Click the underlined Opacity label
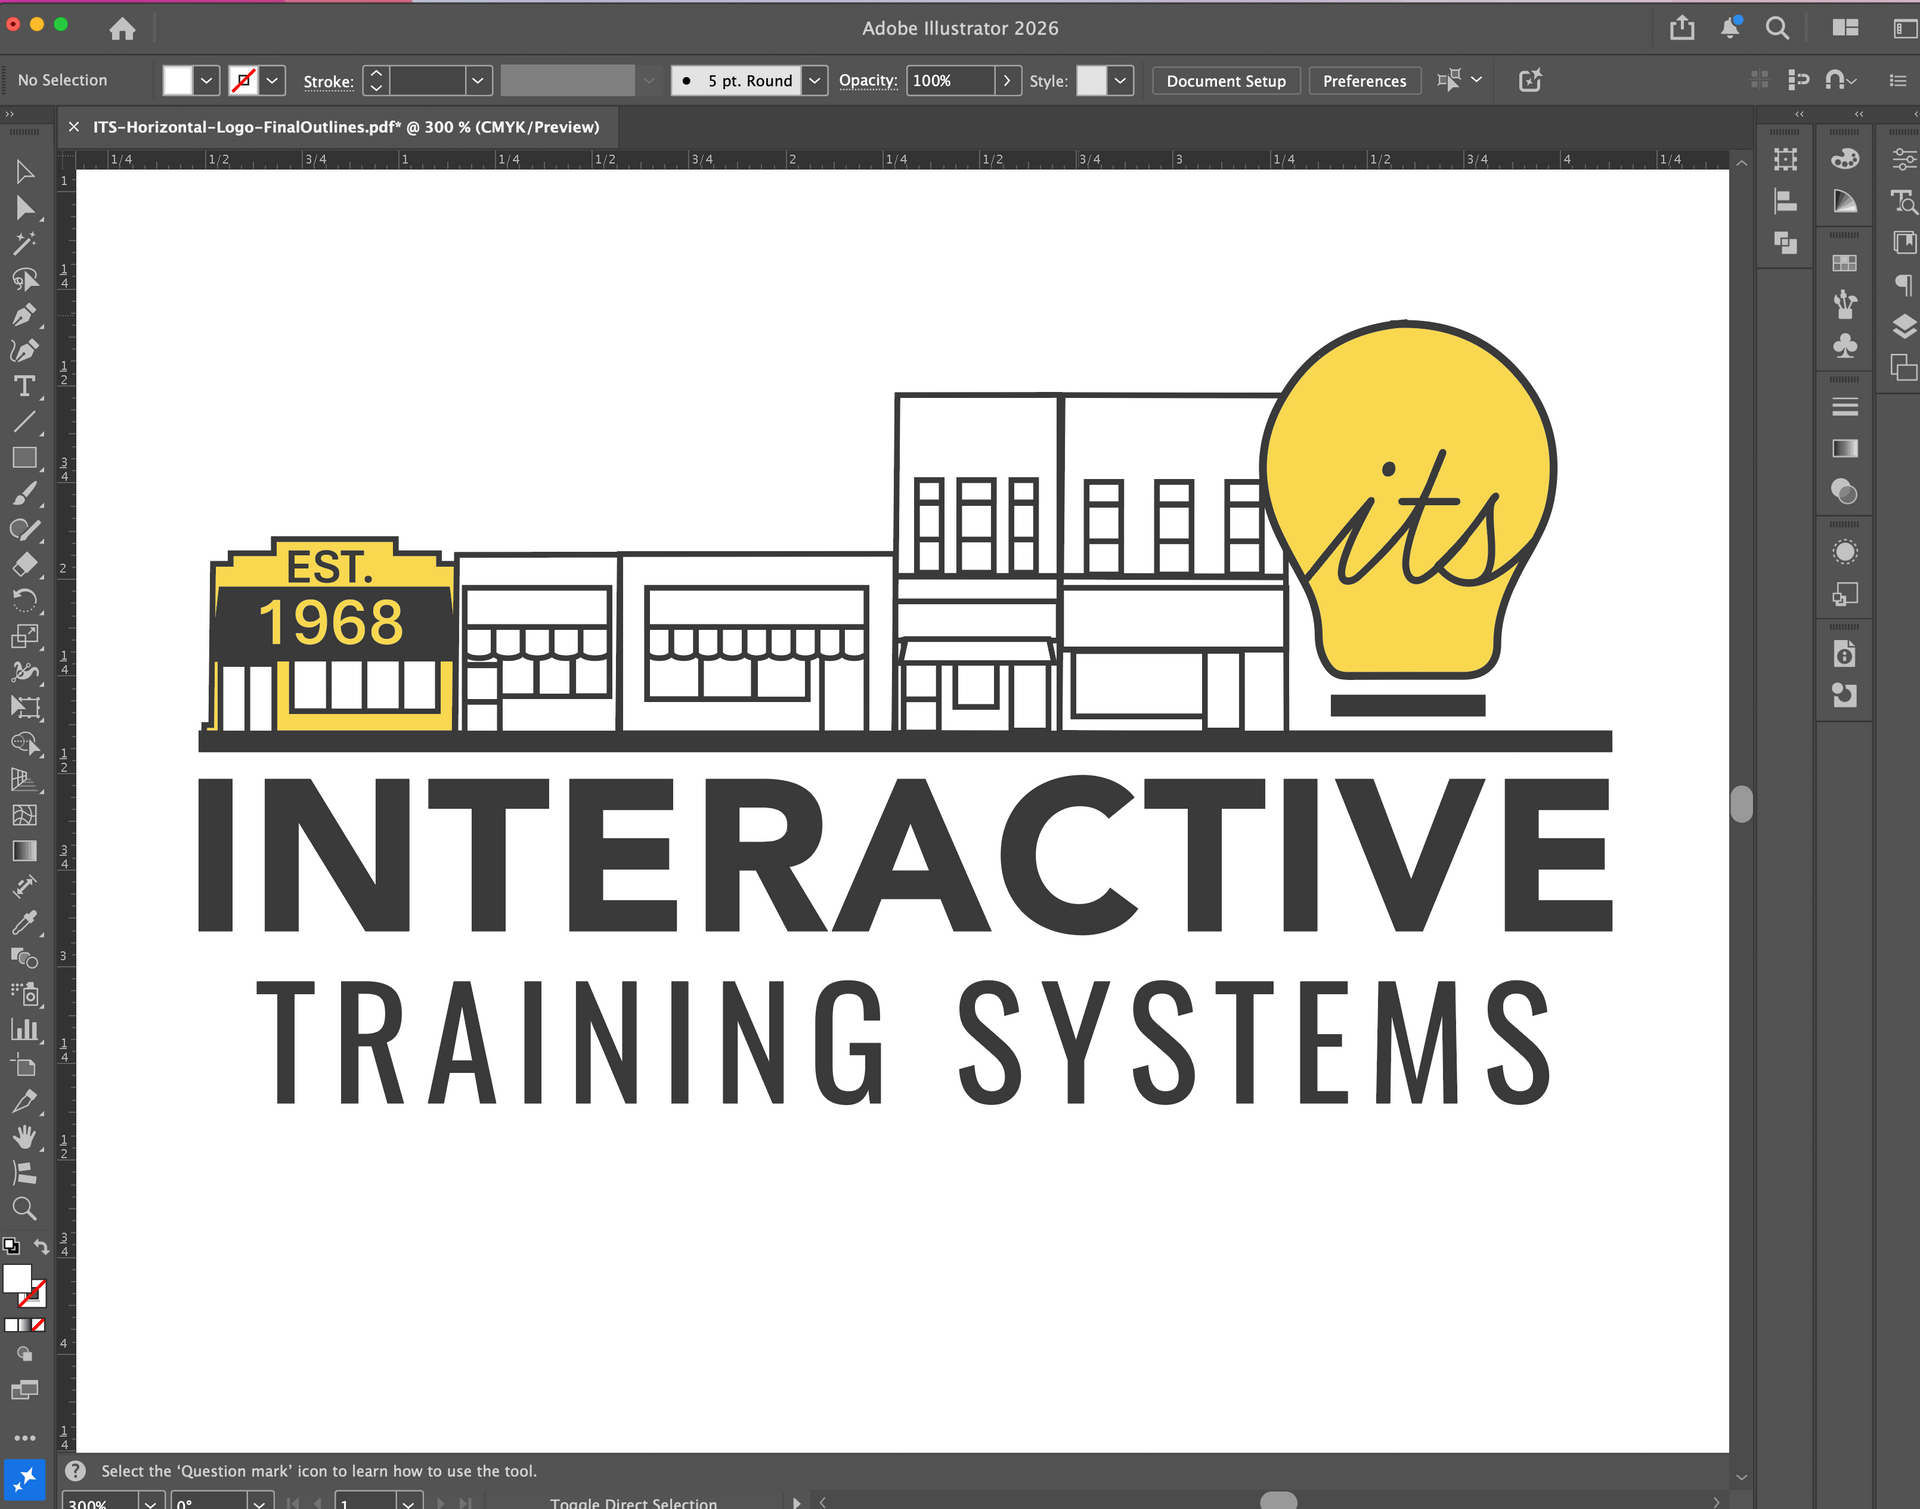1920x1509 pixels. (868, 81)
